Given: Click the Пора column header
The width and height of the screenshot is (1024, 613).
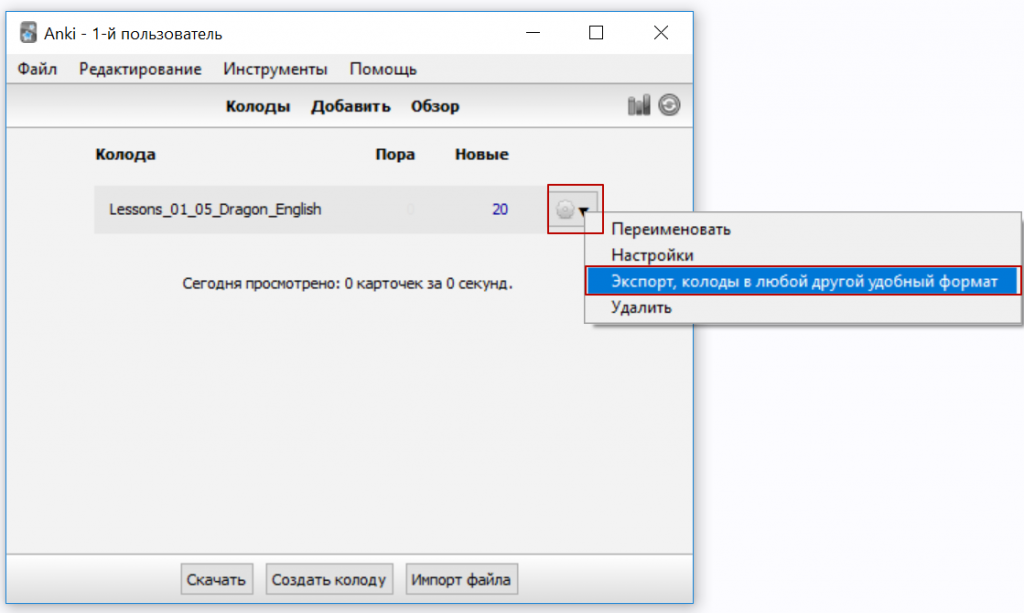Looking at the screenshot, I should (395, 155).
